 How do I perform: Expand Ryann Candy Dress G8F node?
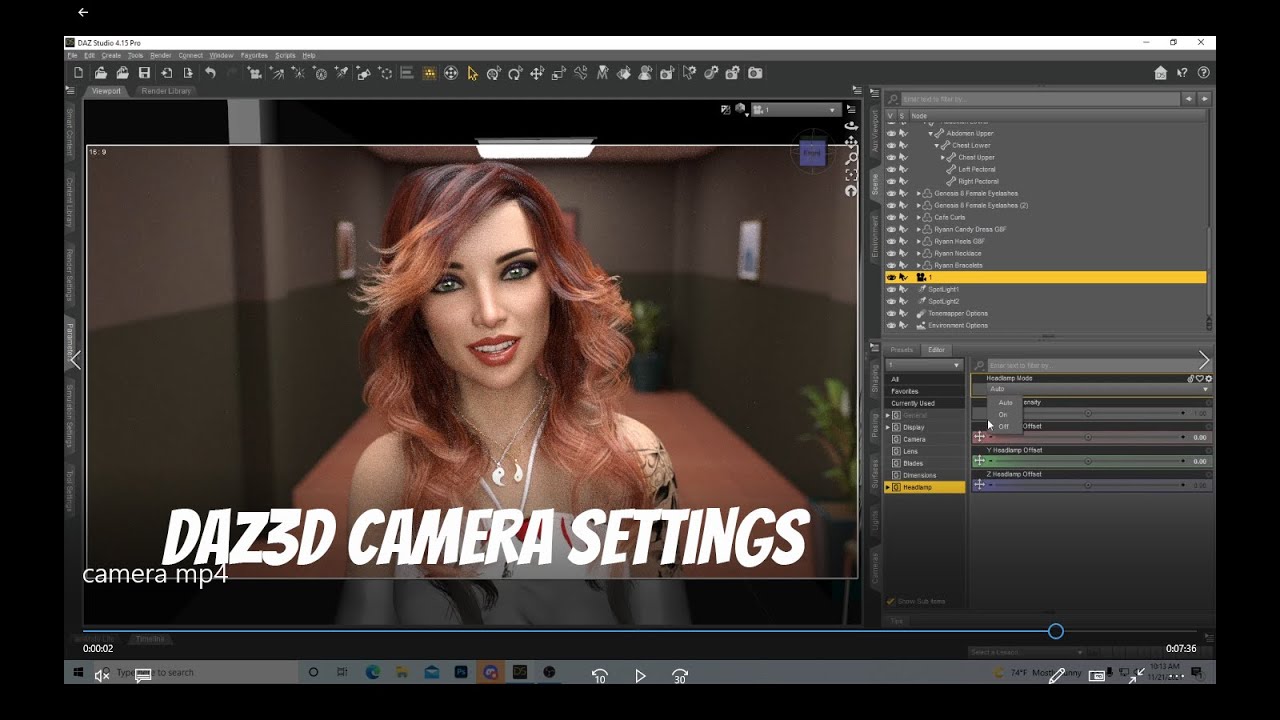(x=919, y=229)
